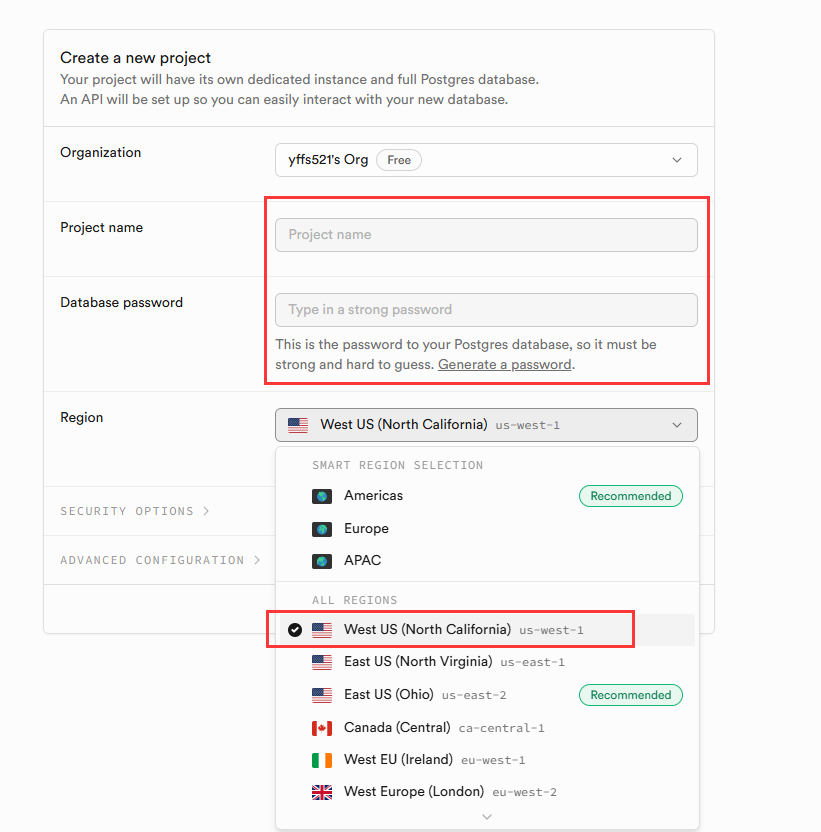Click the APAC globe icon
Screen dimensions: 821x832
tap(322, 561)
